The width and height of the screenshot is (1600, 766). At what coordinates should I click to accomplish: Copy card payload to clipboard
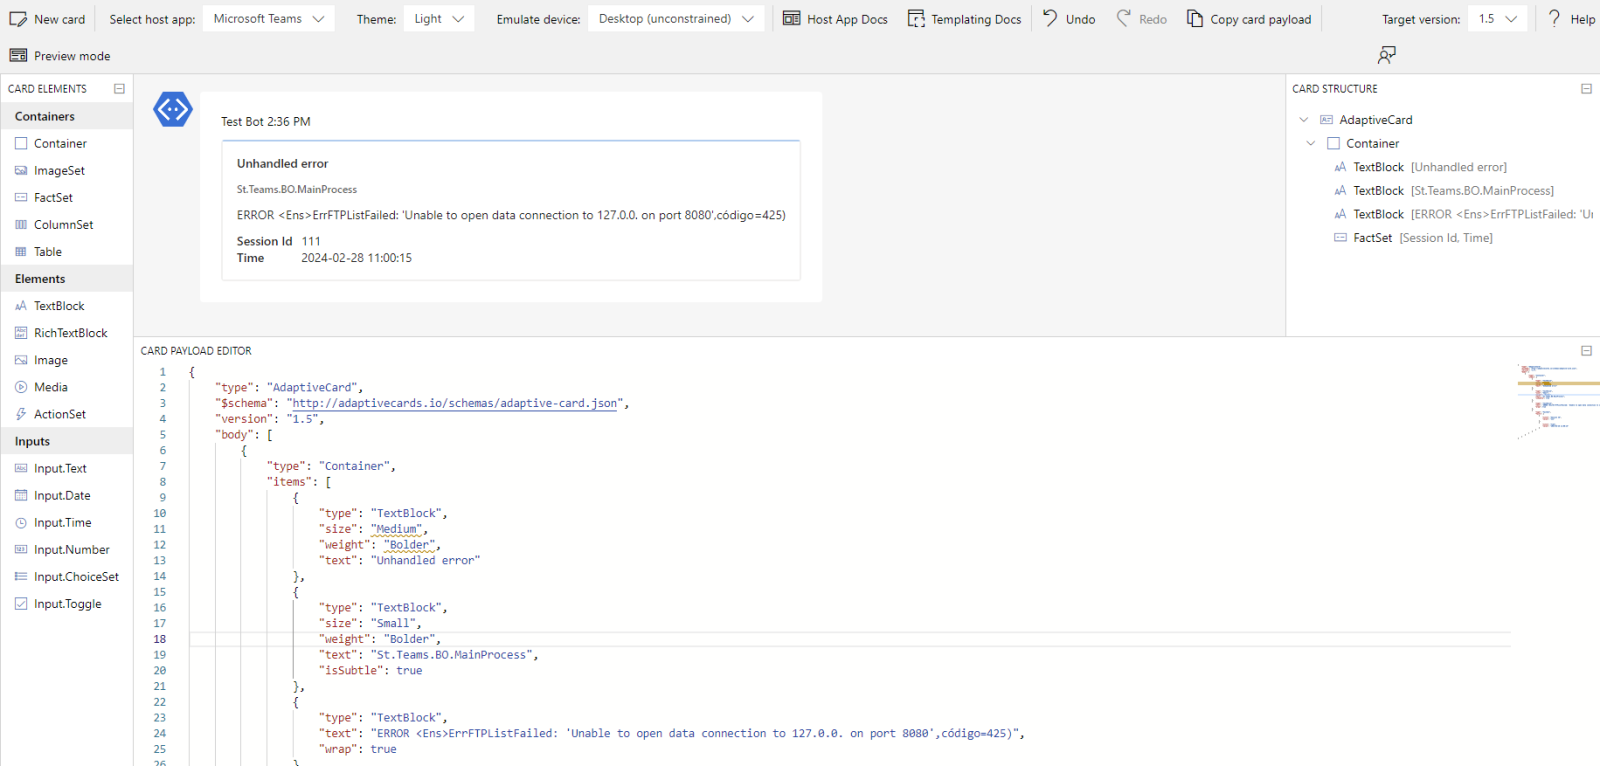pyautogui.click(x=1249, y=19)
